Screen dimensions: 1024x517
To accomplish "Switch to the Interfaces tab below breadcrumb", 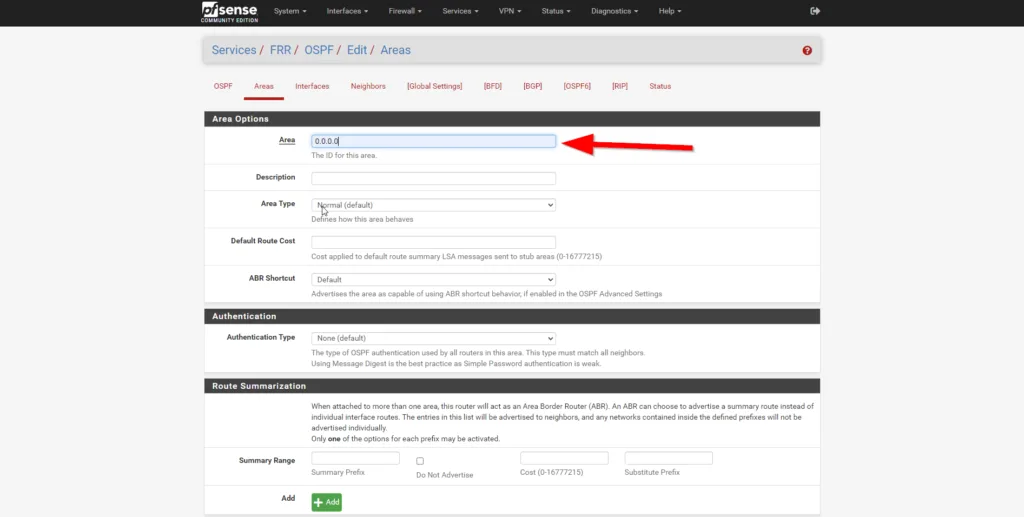I will click(312, 86).
